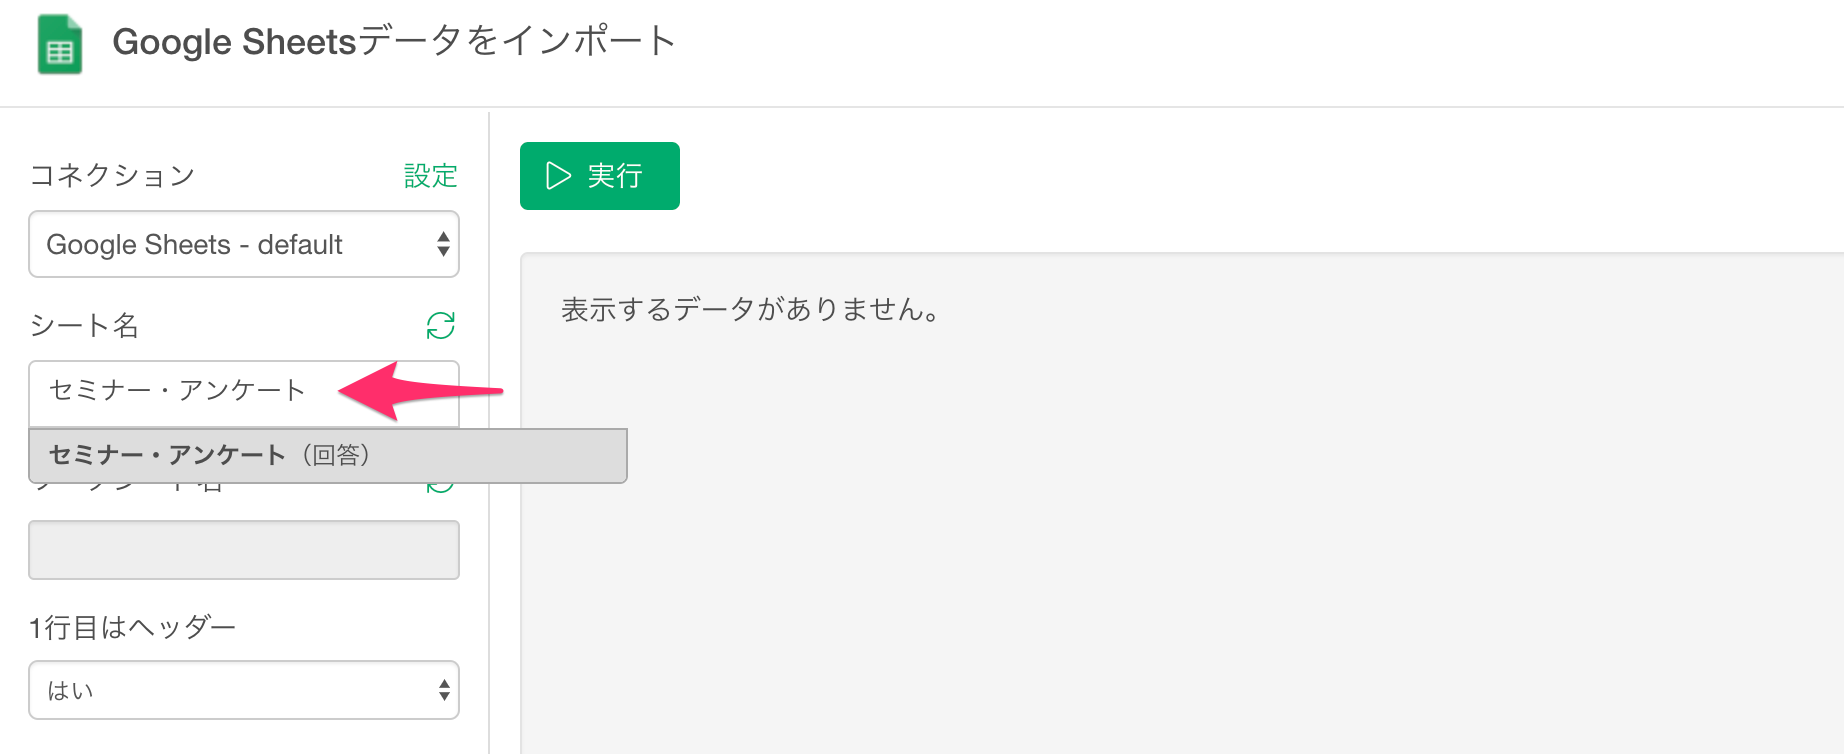Click the 1行目はヘッダー label

coord(132,628)
